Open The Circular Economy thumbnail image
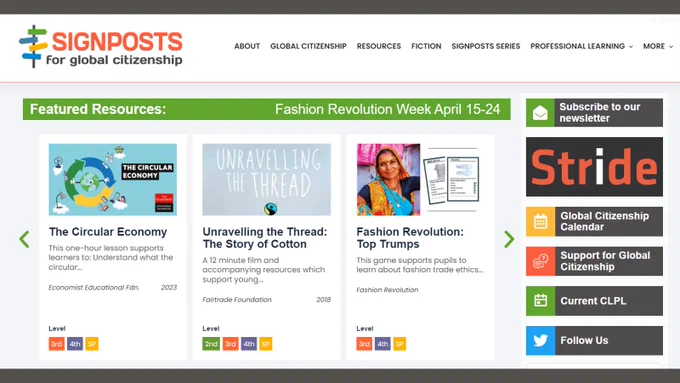This screenshot has height=383, width=680. point(113,180)
